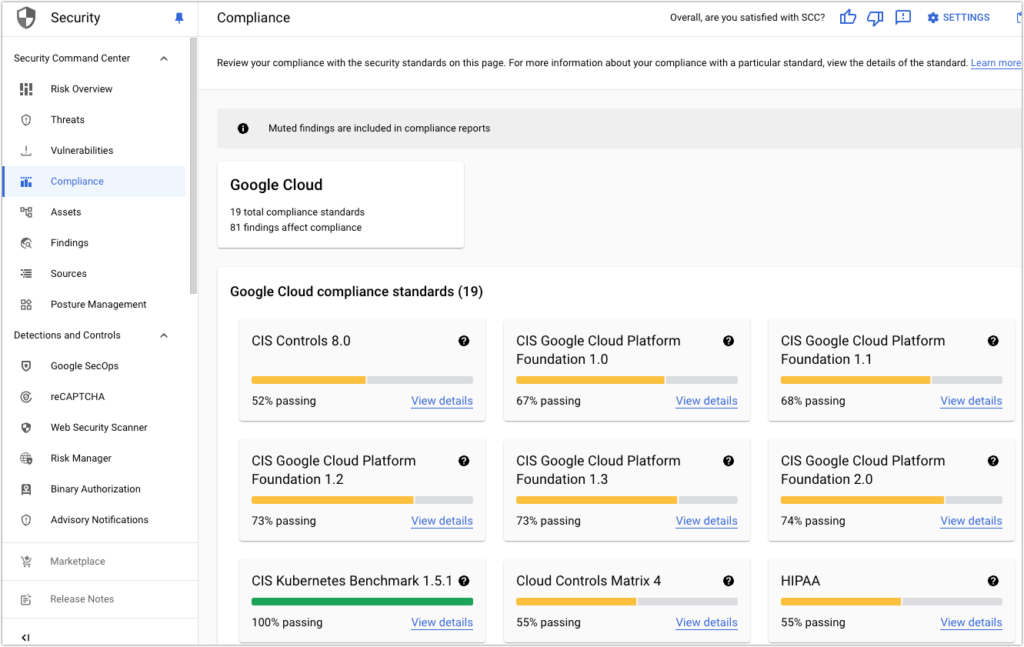
Task: Collapse the Security Command Center section
Action: tap(164, 59)
